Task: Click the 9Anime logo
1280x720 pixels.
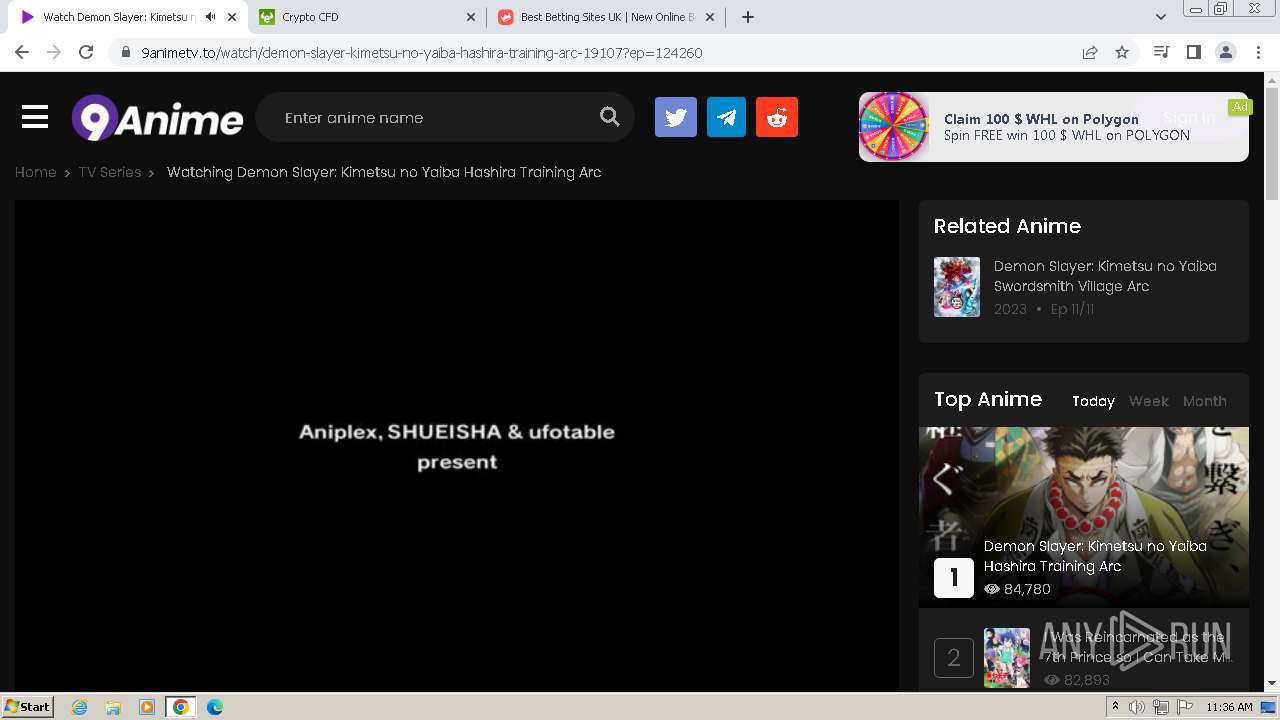Action: click(157, 118)
